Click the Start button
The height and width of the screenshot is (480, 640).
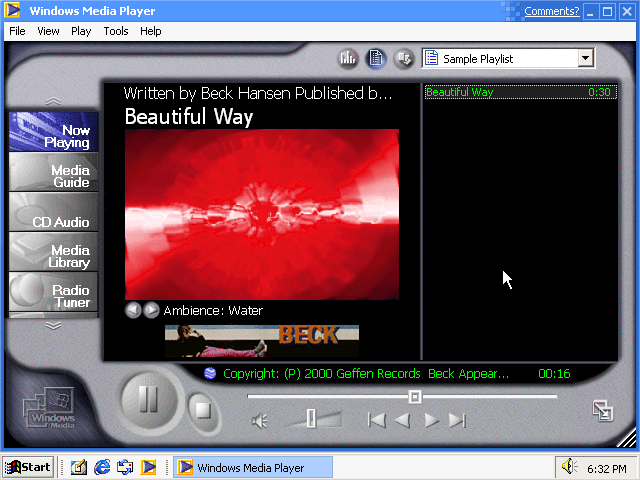click(28, 467)
